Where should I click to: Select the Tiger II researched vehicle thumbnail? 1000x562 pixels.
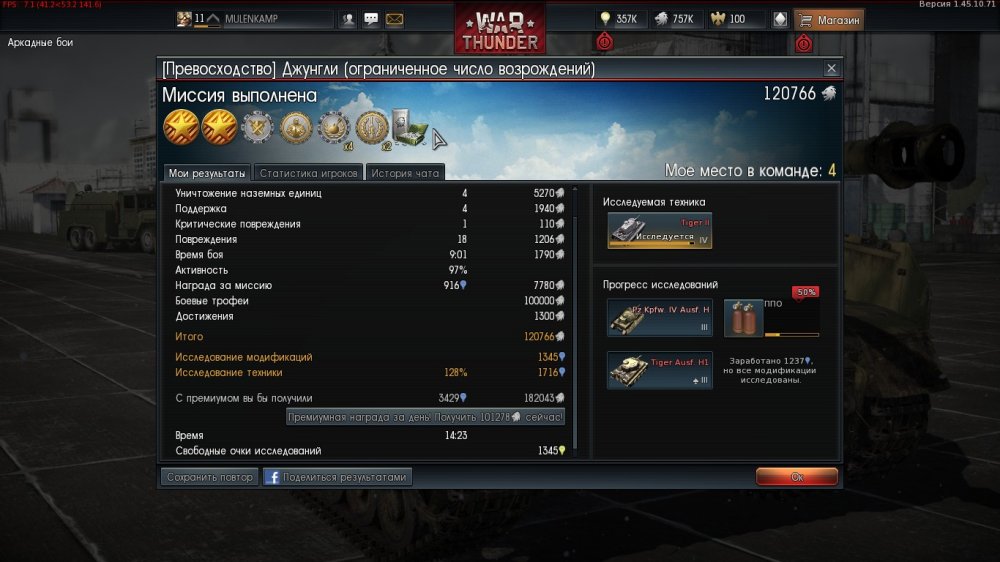click(x=659, y=231)
